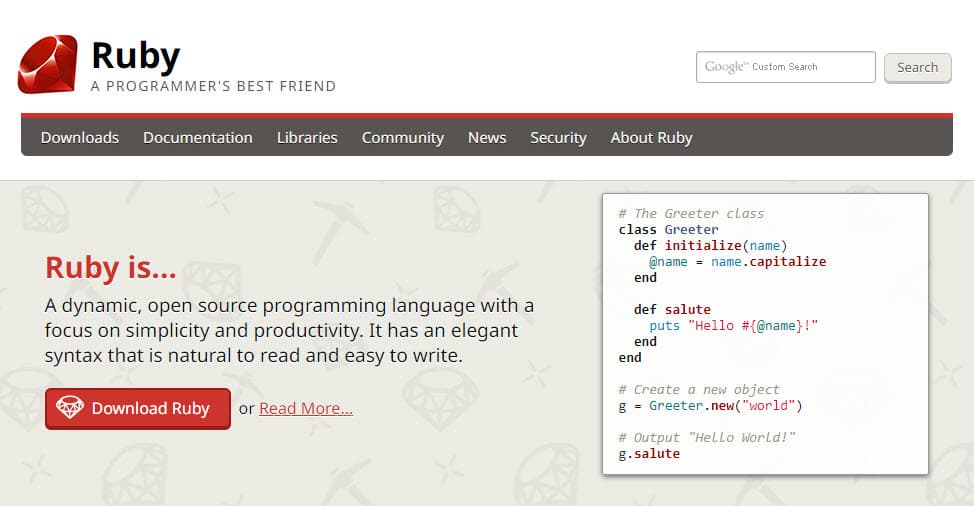Open the Community page
Viewport: 974px width, 506px height.
(x=403, y=138)
